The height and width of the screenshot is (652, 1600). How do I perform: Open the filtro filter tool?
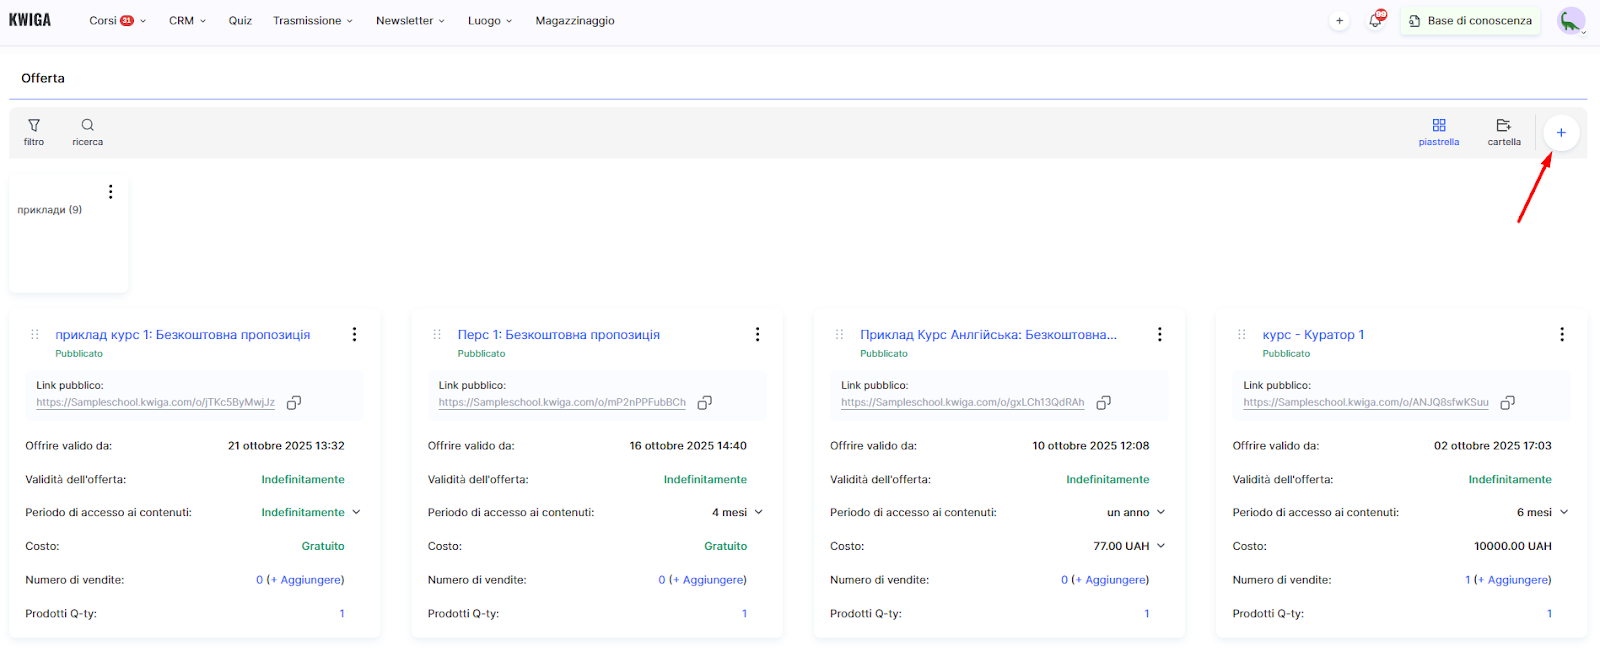coord(34,131)
